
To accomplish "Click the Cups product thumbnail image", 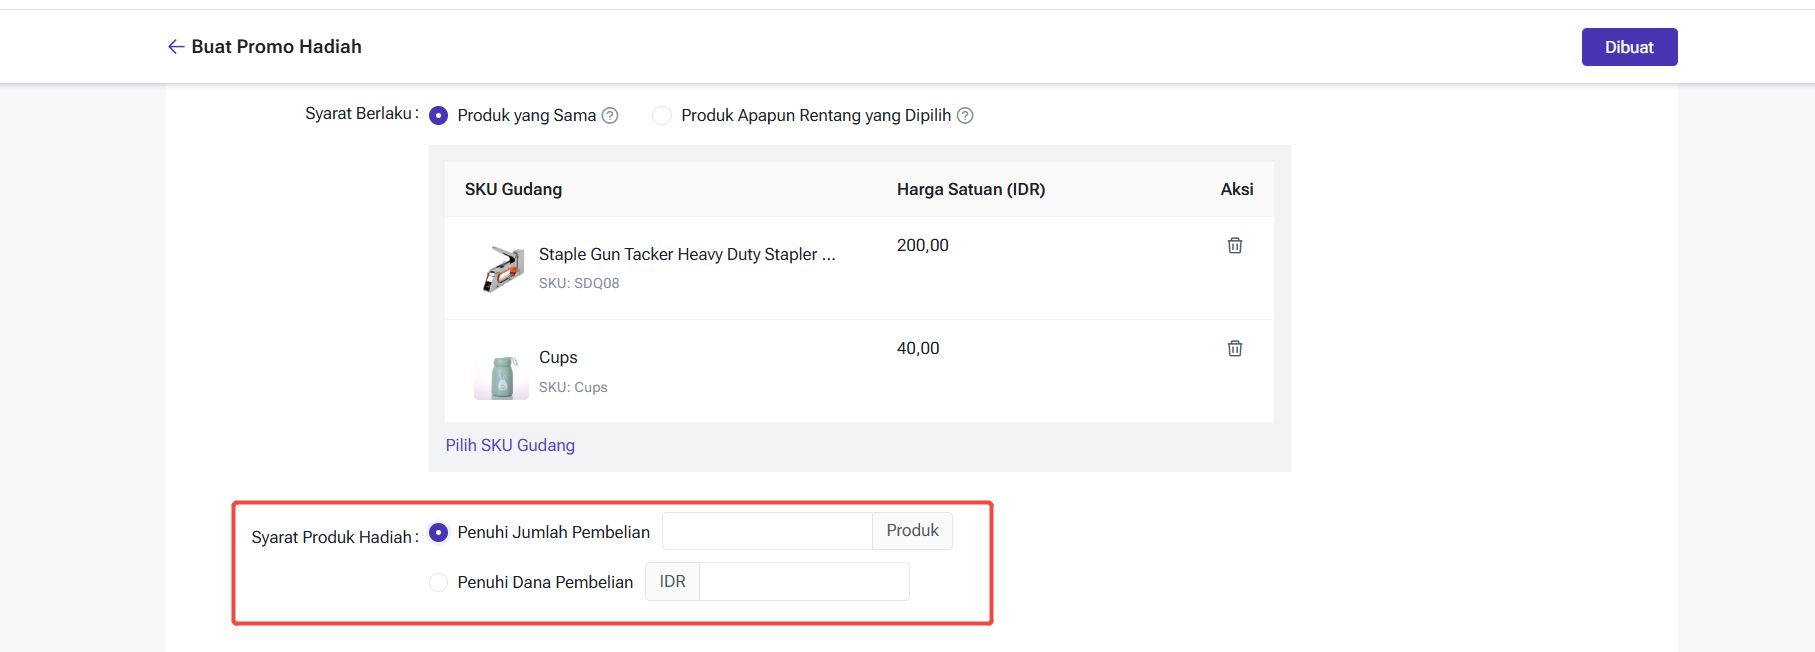I will [502, 376].
